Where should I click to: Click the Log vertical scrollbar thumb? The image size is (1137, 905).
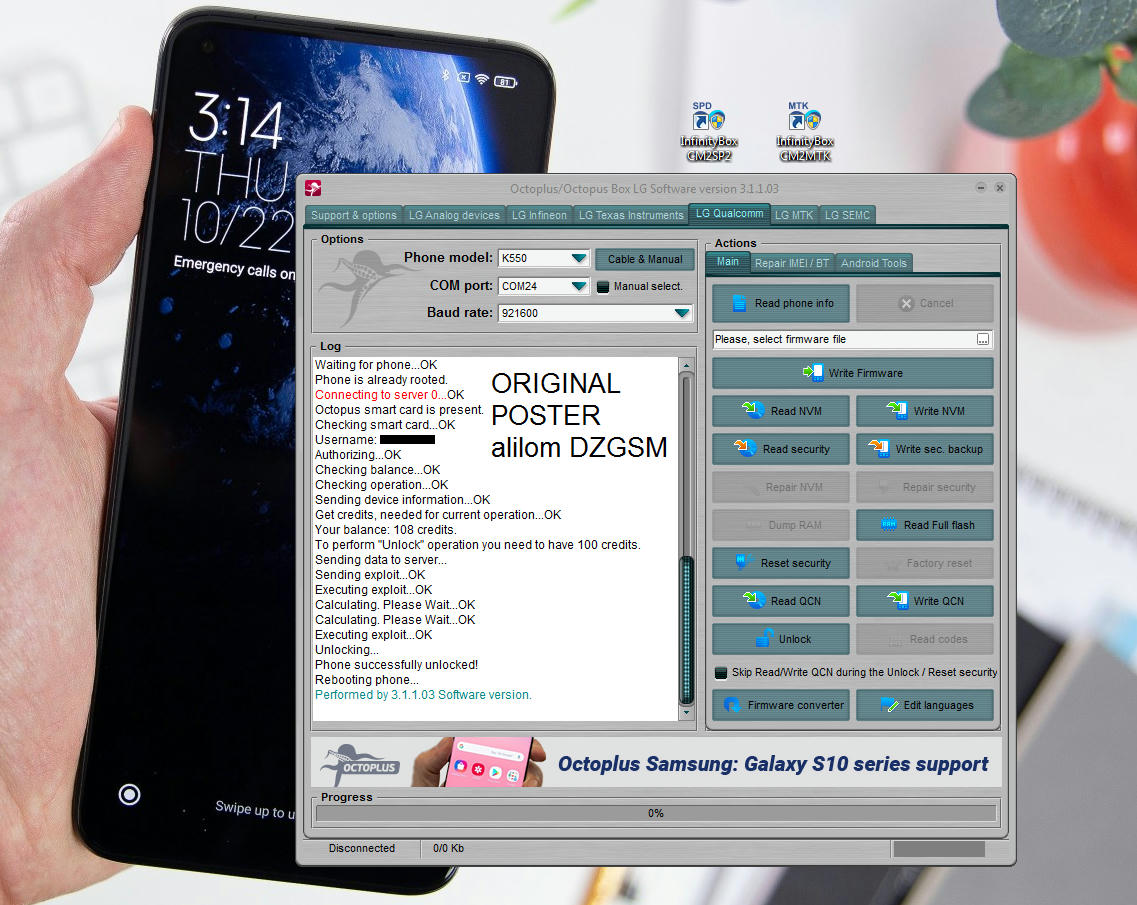[686, 628]
